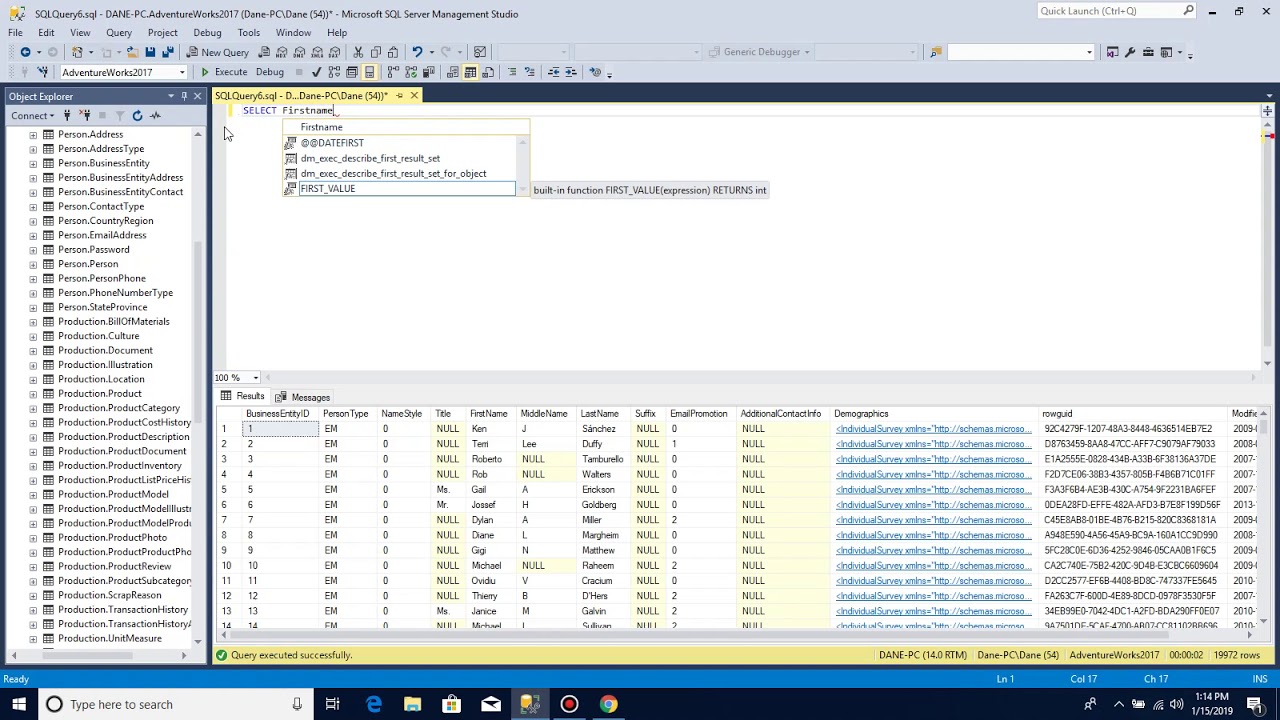Toggle auto-hide pin on Object Explorer
Image resolution: width=1280 pixels, height=720 pixels.
(184, 96)
